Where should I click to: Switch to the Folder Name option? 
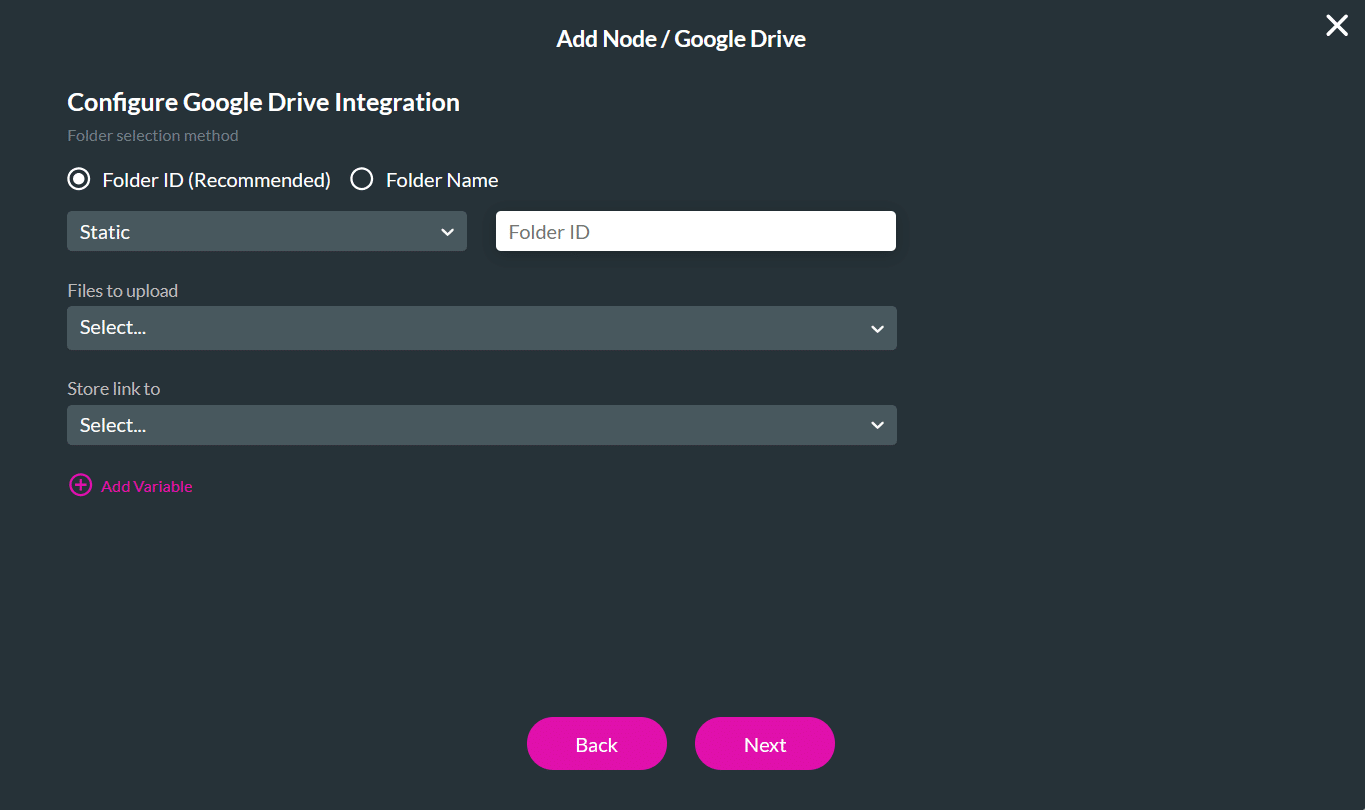tap(360, 179)
